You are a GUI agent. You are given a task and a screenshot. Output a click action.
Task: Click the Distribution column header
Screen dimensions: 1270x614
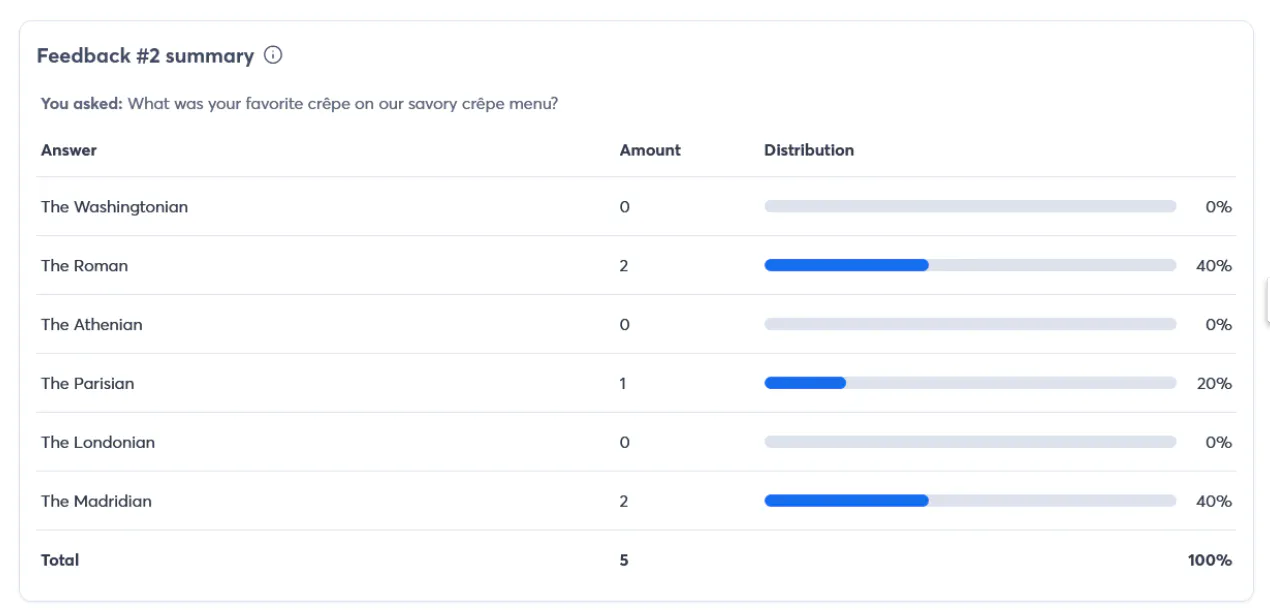tap(808, 150)
